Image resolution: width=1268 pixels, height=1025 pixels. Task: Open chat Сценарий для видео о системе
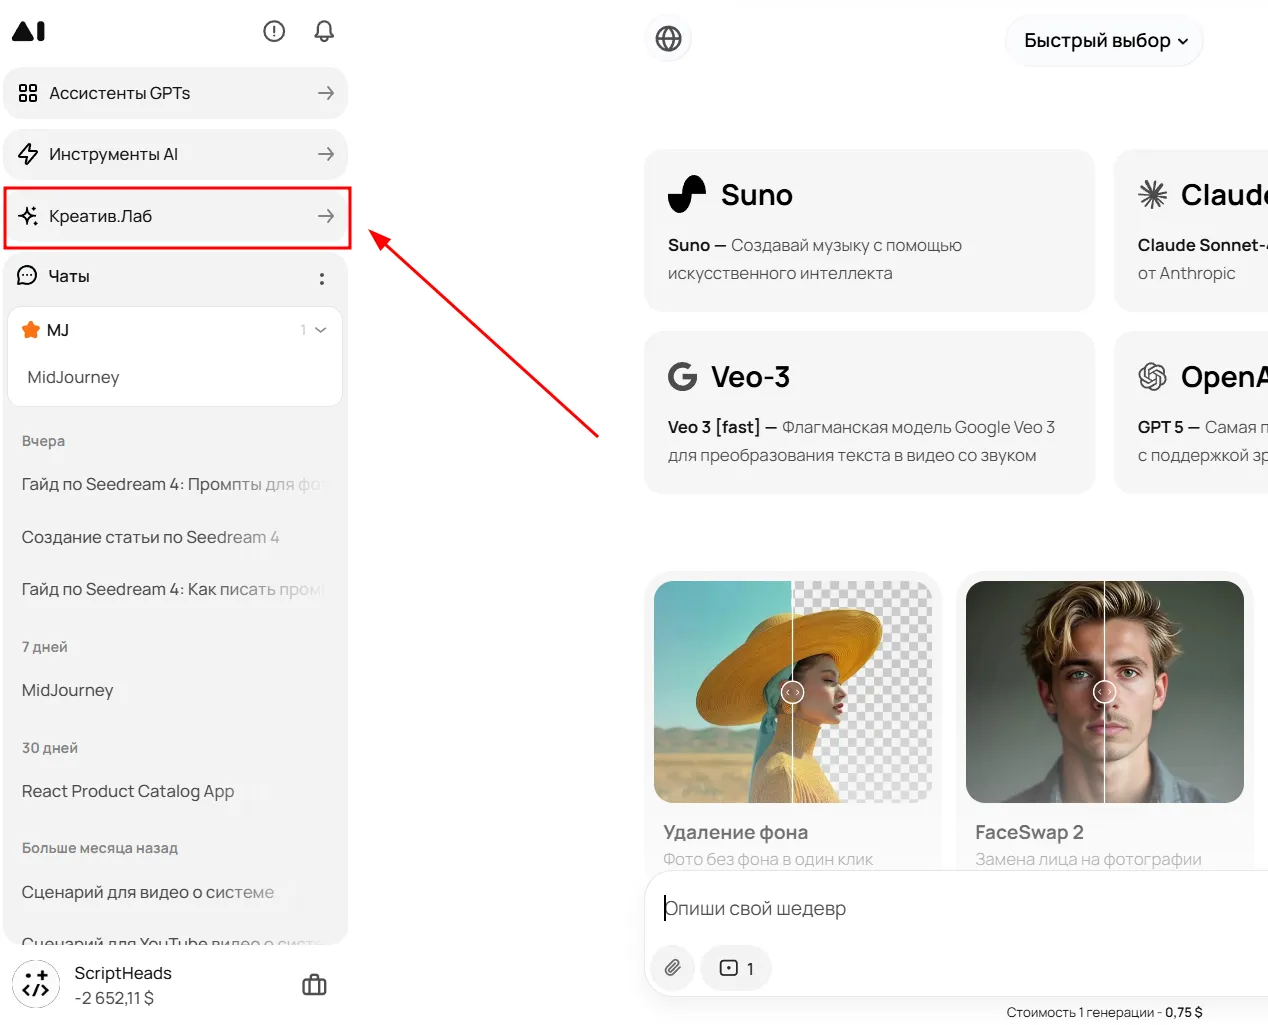(148, 892)
